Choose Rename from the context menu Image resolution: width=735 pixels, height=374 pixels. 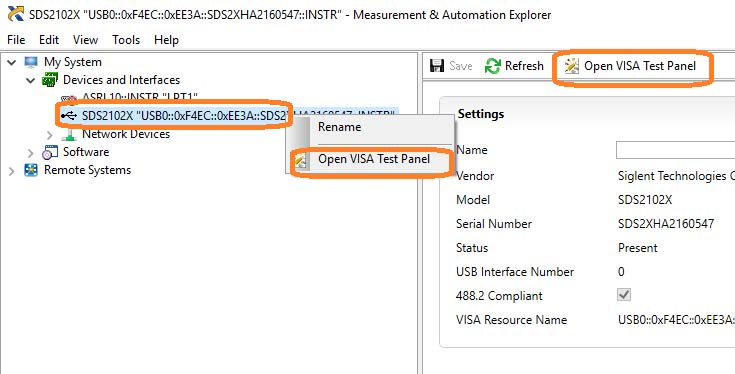coord(339,127)
